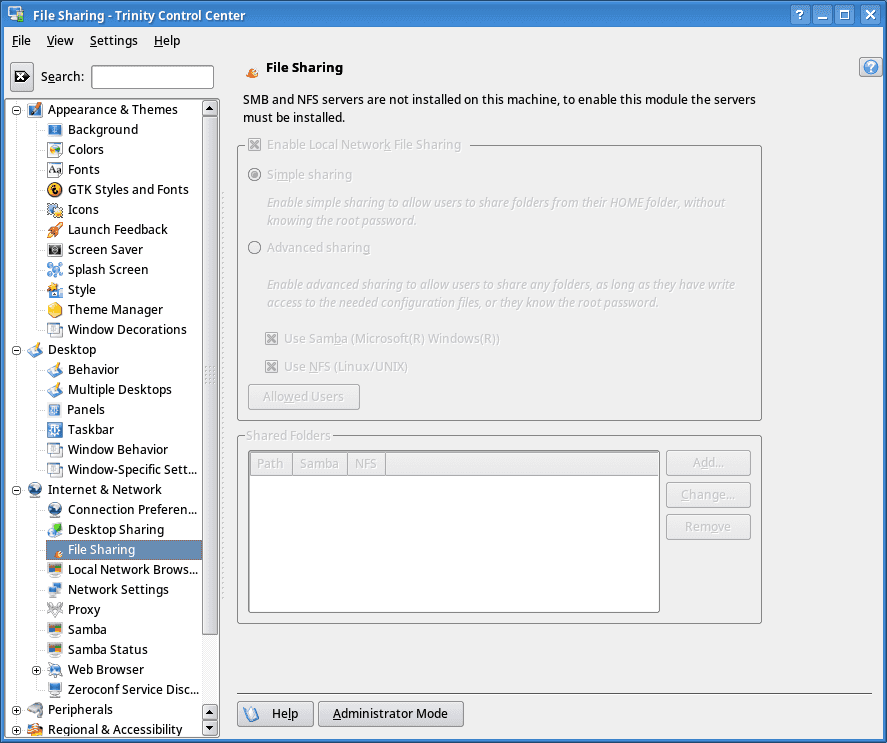Screen dimensions: 887x743
Task: Open the Taskbar module icon
Action: point(55,430)
